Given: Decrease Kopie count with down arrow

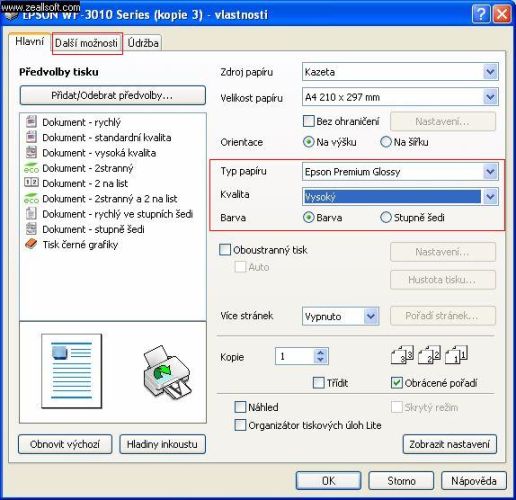Looking at the screenshot, I should 321,360.
